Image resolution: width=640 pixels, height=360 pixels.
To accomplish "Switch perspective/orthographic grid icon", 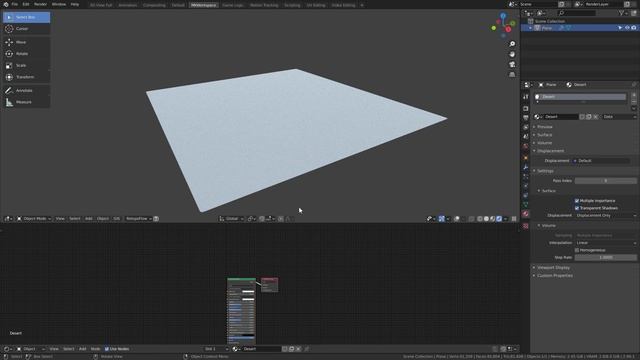I will coord(512,74).
